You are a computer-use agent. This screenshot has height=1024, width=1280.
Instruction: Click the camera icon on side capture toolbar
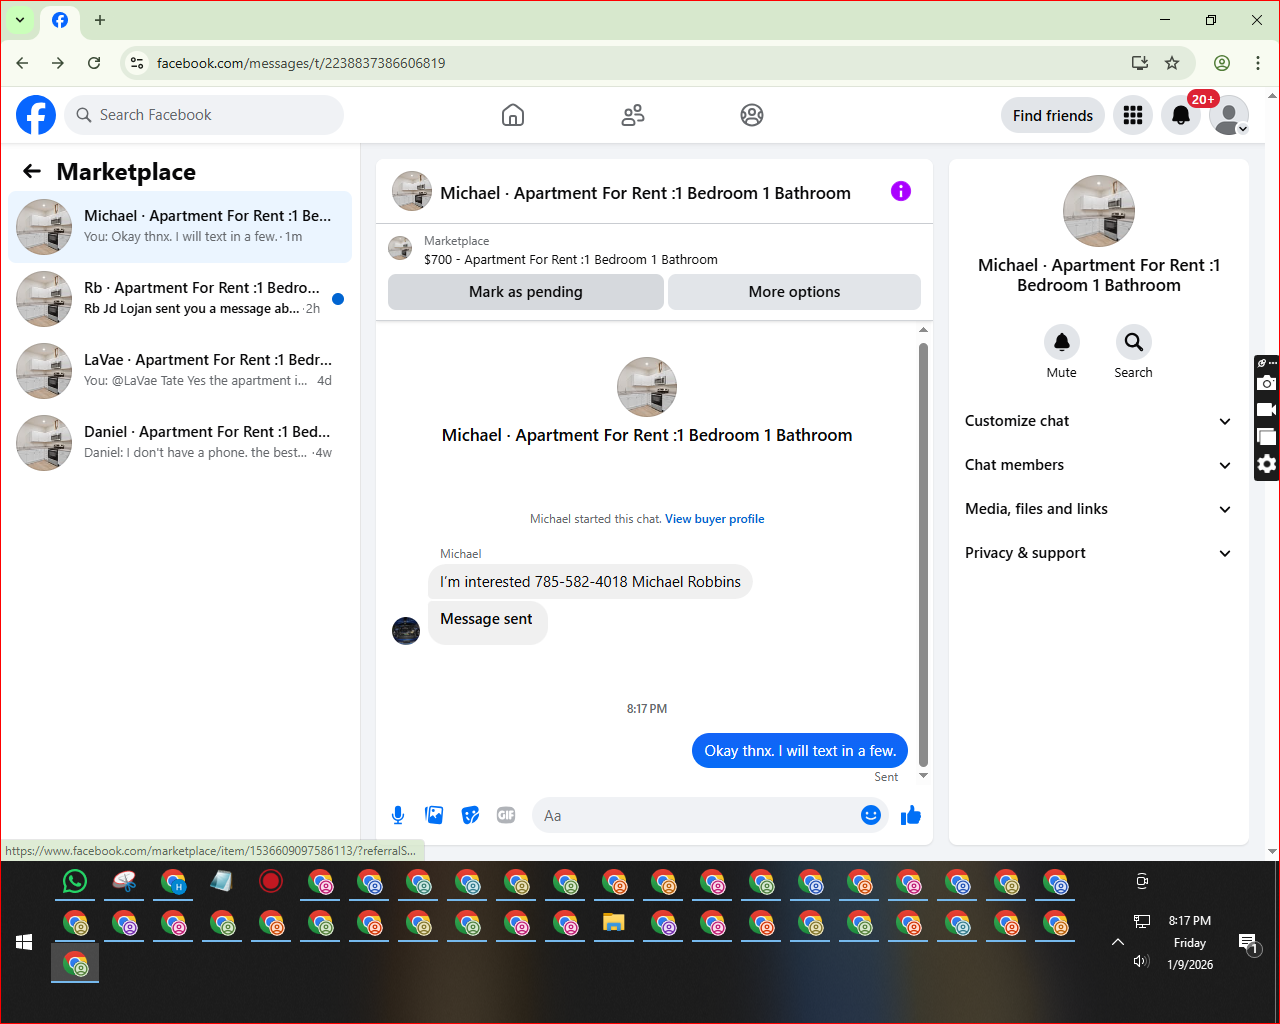pyautogui.click(x=1267, y=383)
